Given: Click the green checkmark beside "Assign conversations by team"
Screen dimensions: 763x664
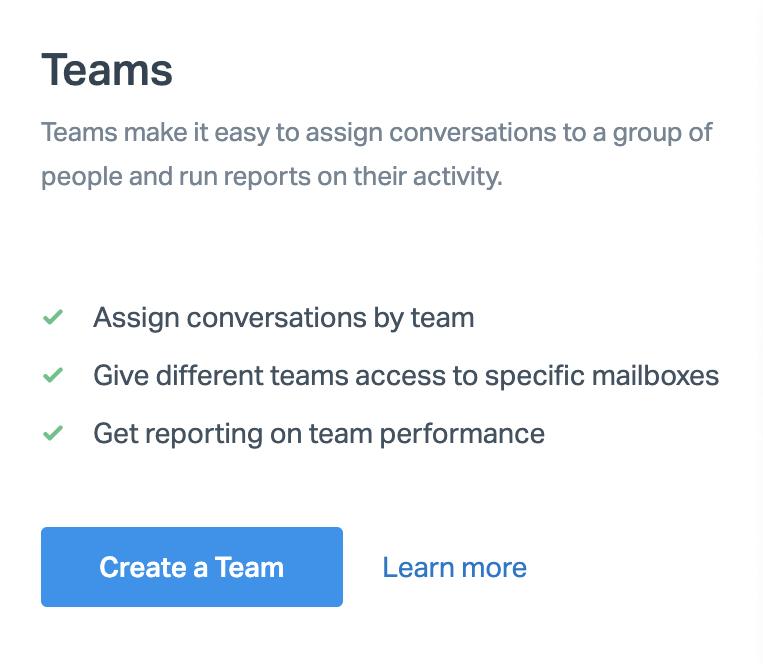Looking at the screenshot, I should point(53,318).
